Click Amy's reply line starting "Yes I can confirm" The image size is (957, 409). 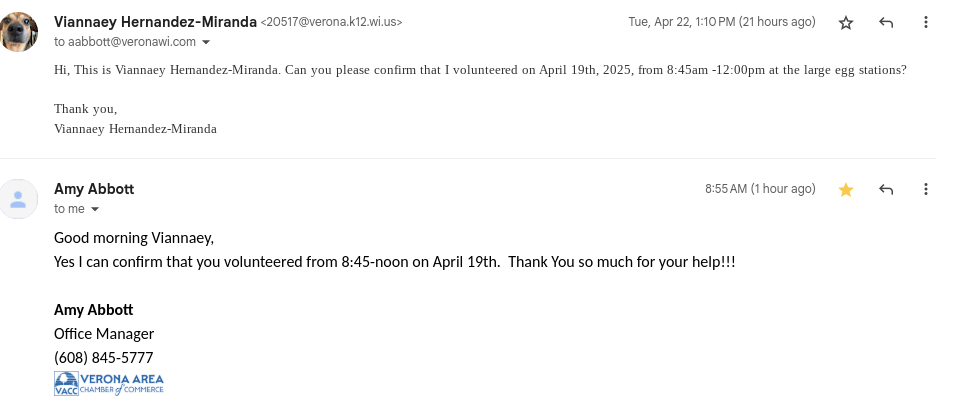pos(394,262)
